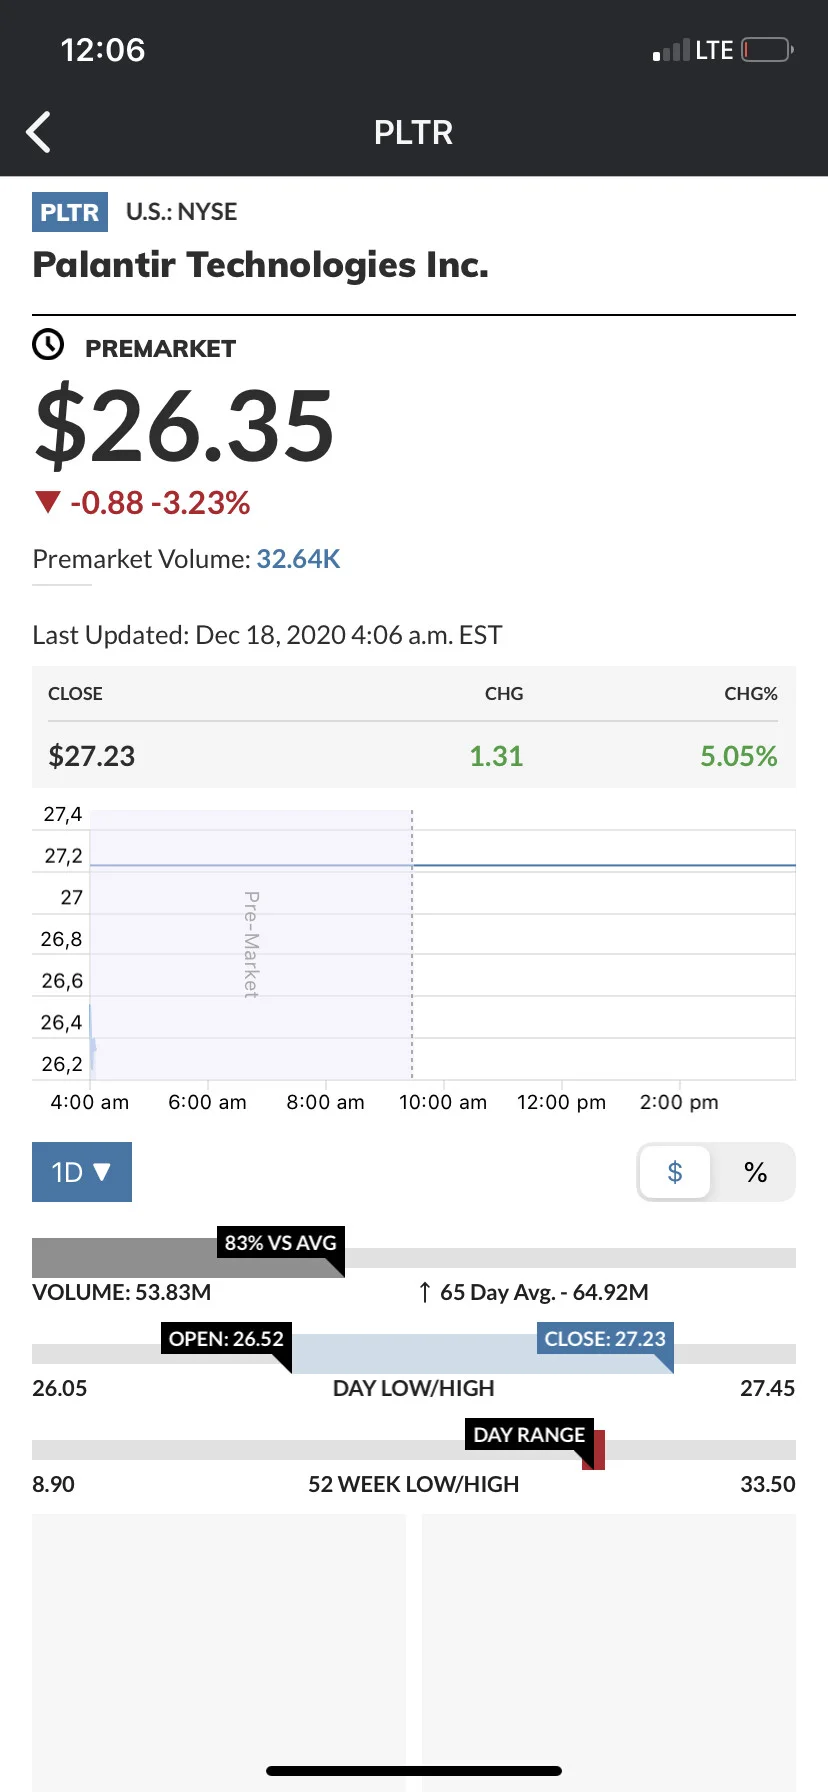Tap the Pre-Market shaded chart area
The width and height of the screenshot is (828, 1792).
[x=251, y=945]
